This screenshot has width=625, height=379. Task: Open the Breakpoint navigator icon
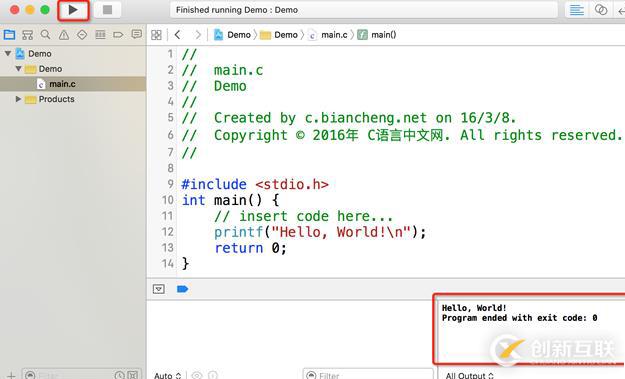[118, 35]
